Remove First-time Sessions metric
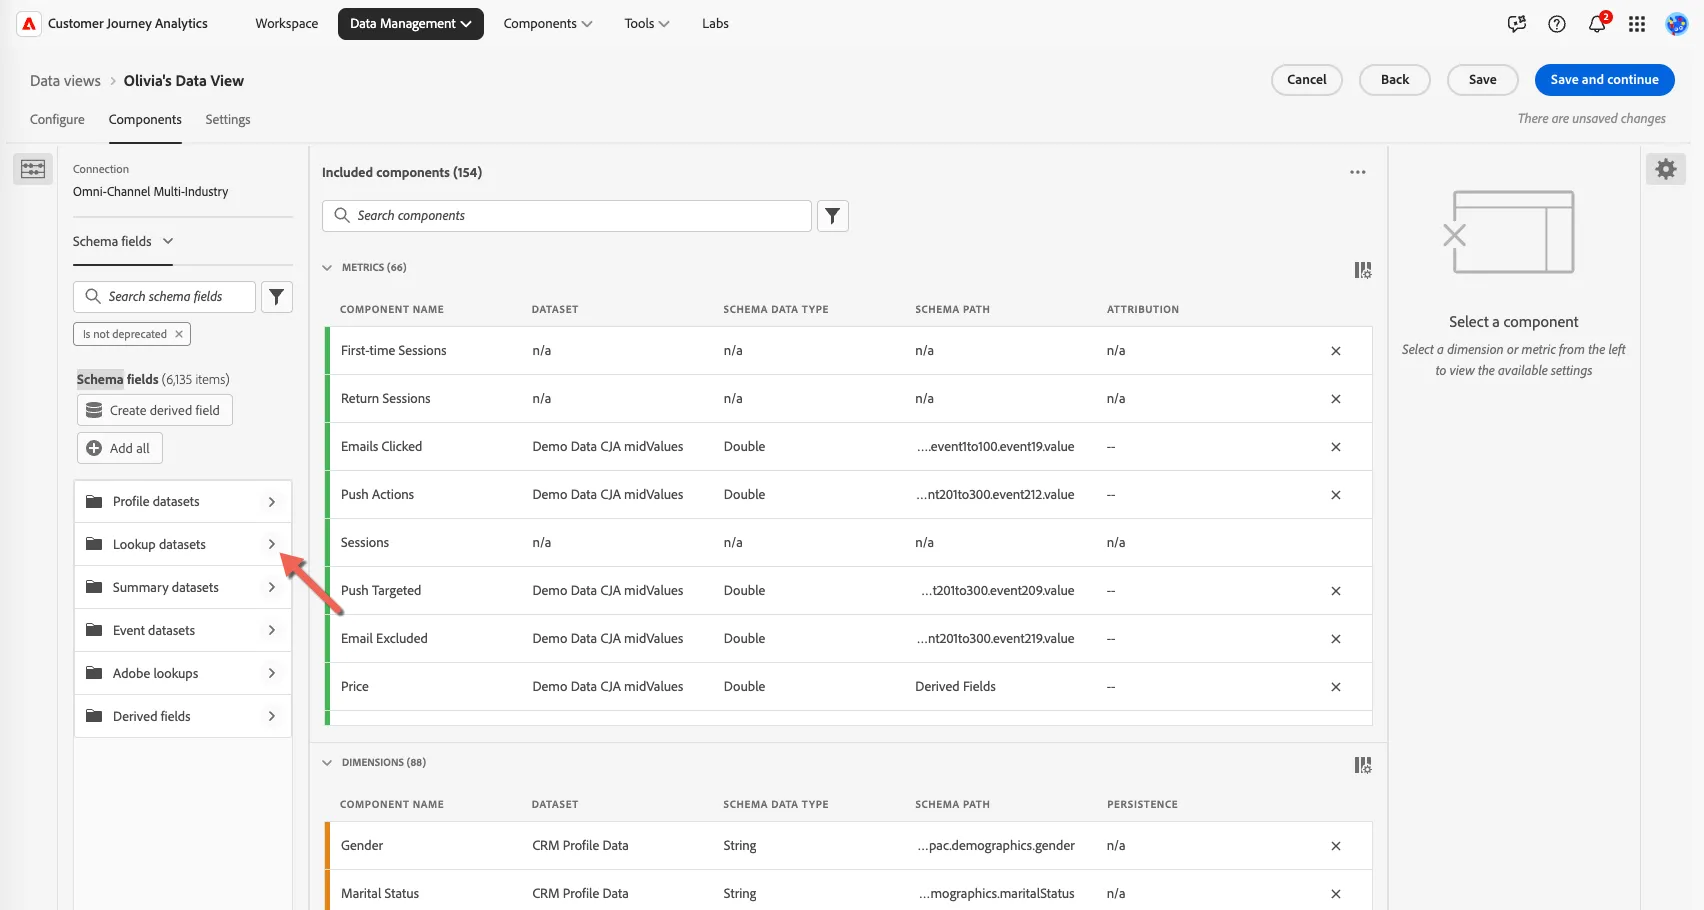 (x=1336, y=351)
